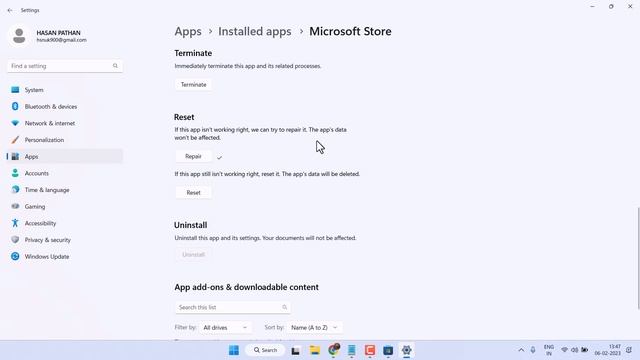Click the Personalization paintbrush icon
Image resolution: width=640 pixels, height=360 pixels.
15,140
